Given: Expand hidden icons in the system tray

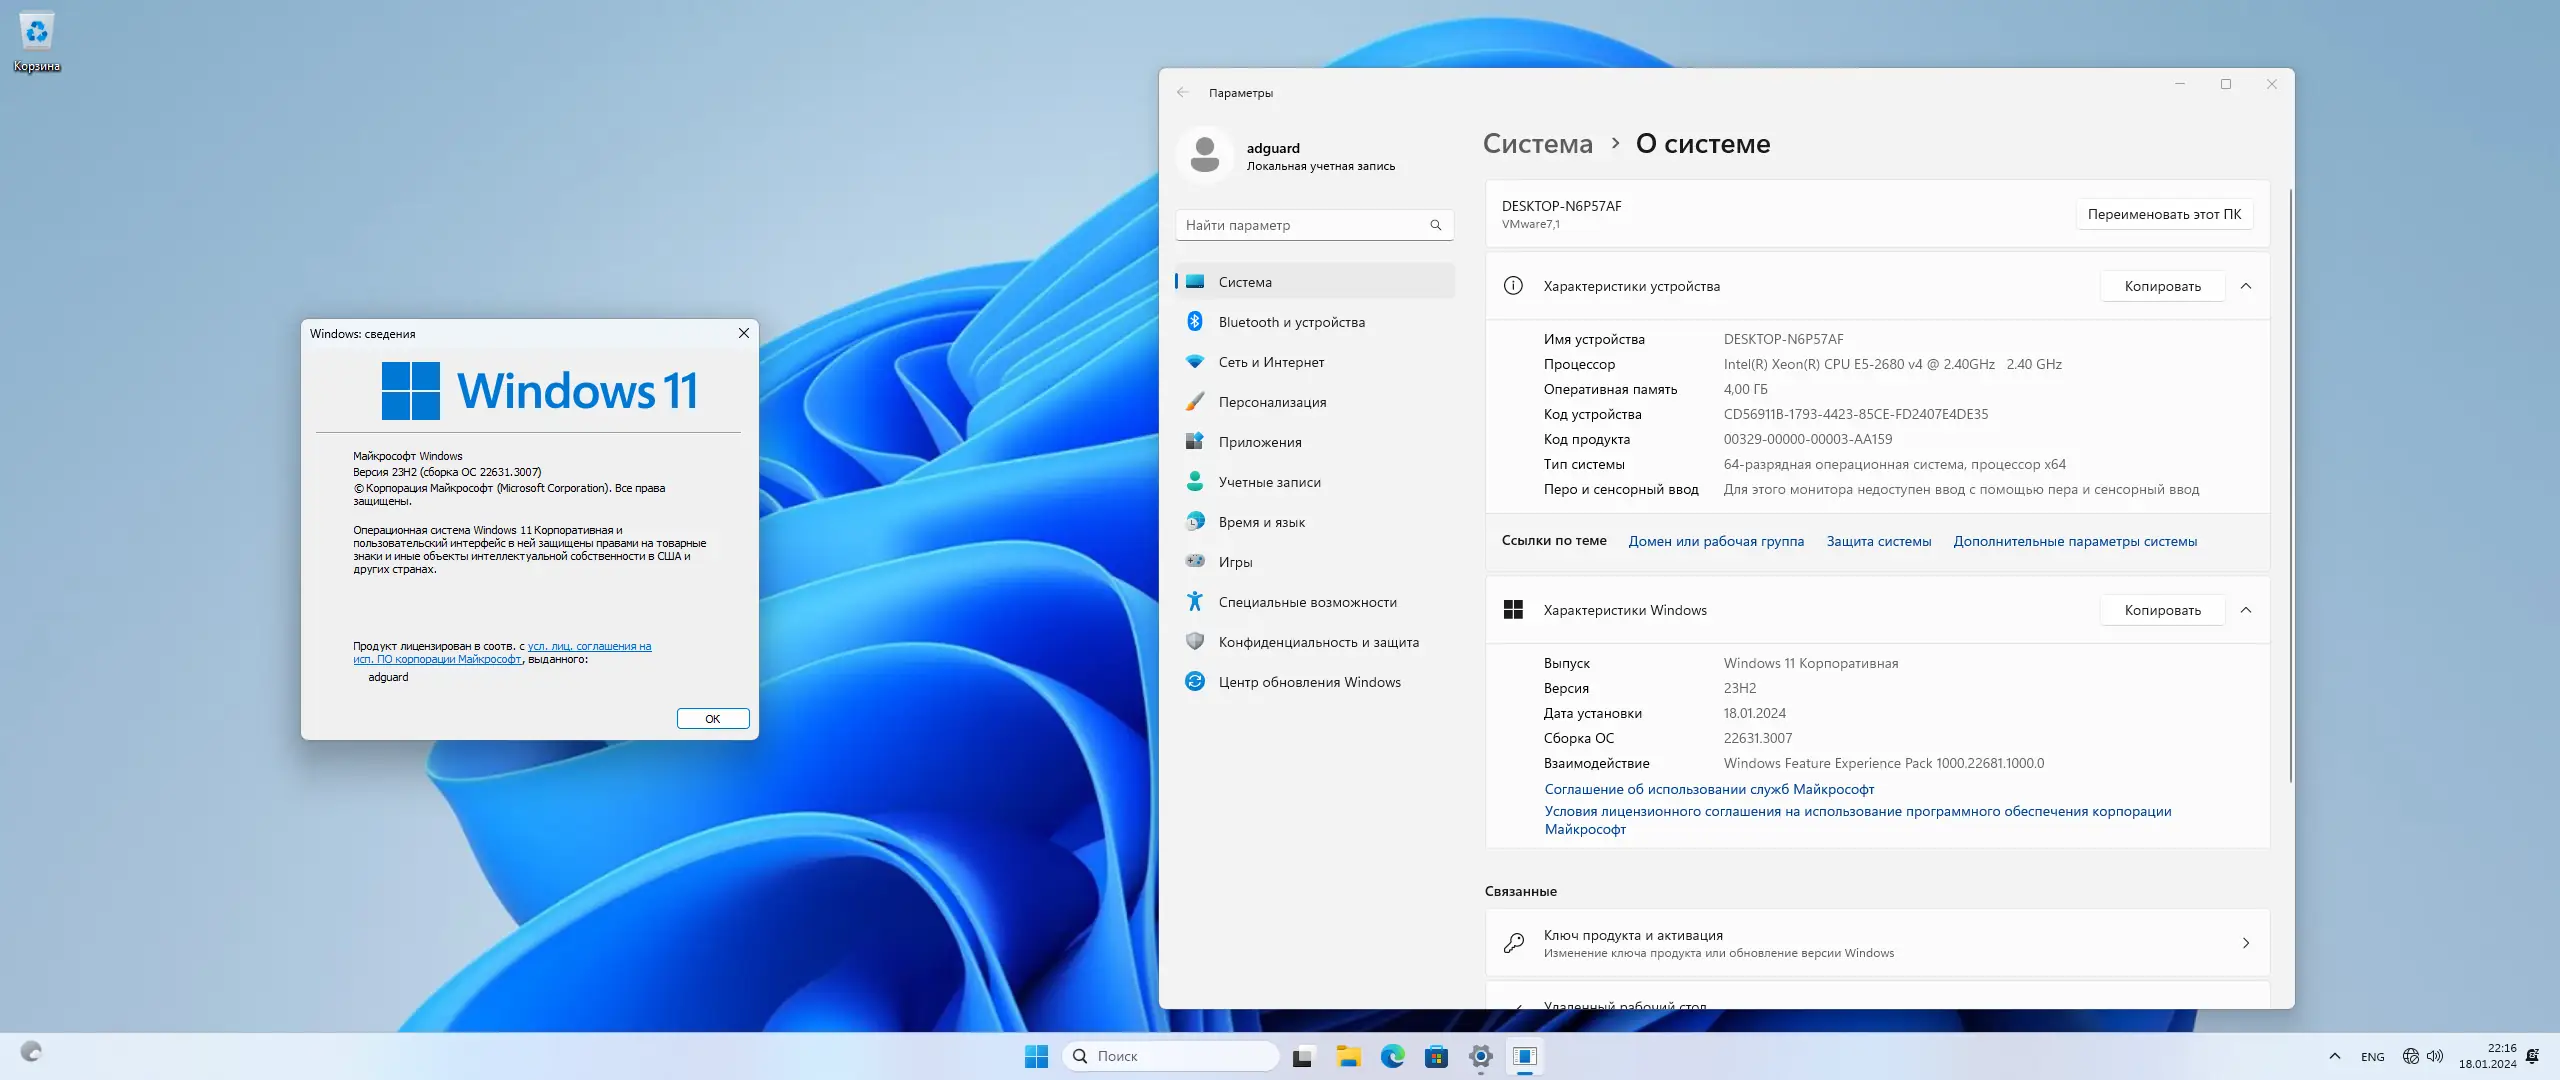Looking at the screenshot, I should coord(2334,1056).
